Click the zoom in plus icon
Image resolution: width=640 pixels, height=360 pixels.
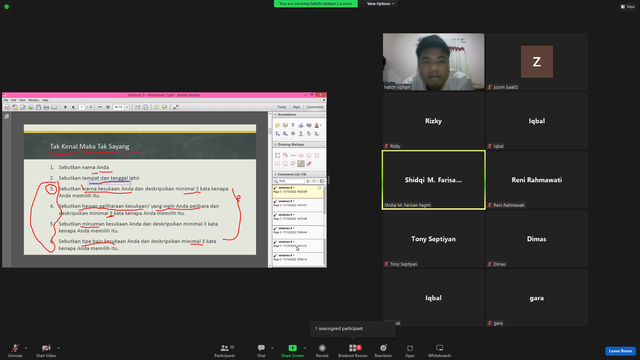click(x=108, y=107)
